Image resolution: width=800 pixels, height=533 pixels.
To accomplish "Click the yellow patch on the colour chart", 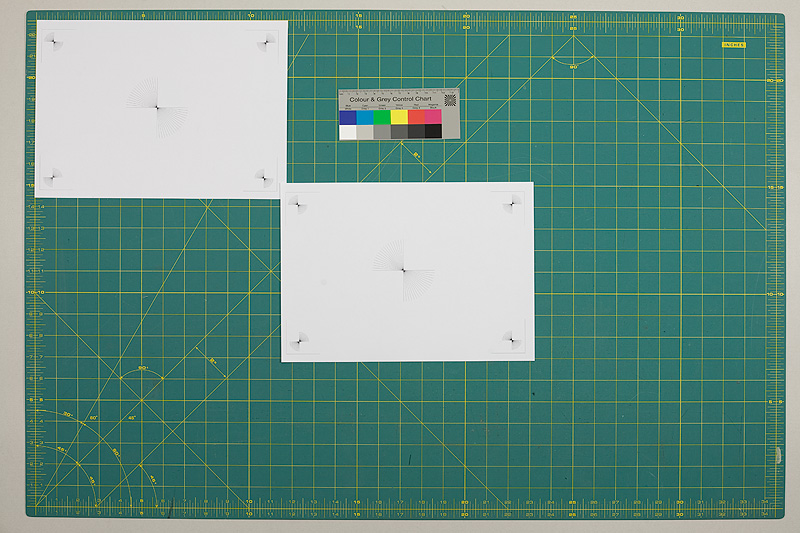I will (398, 116).
